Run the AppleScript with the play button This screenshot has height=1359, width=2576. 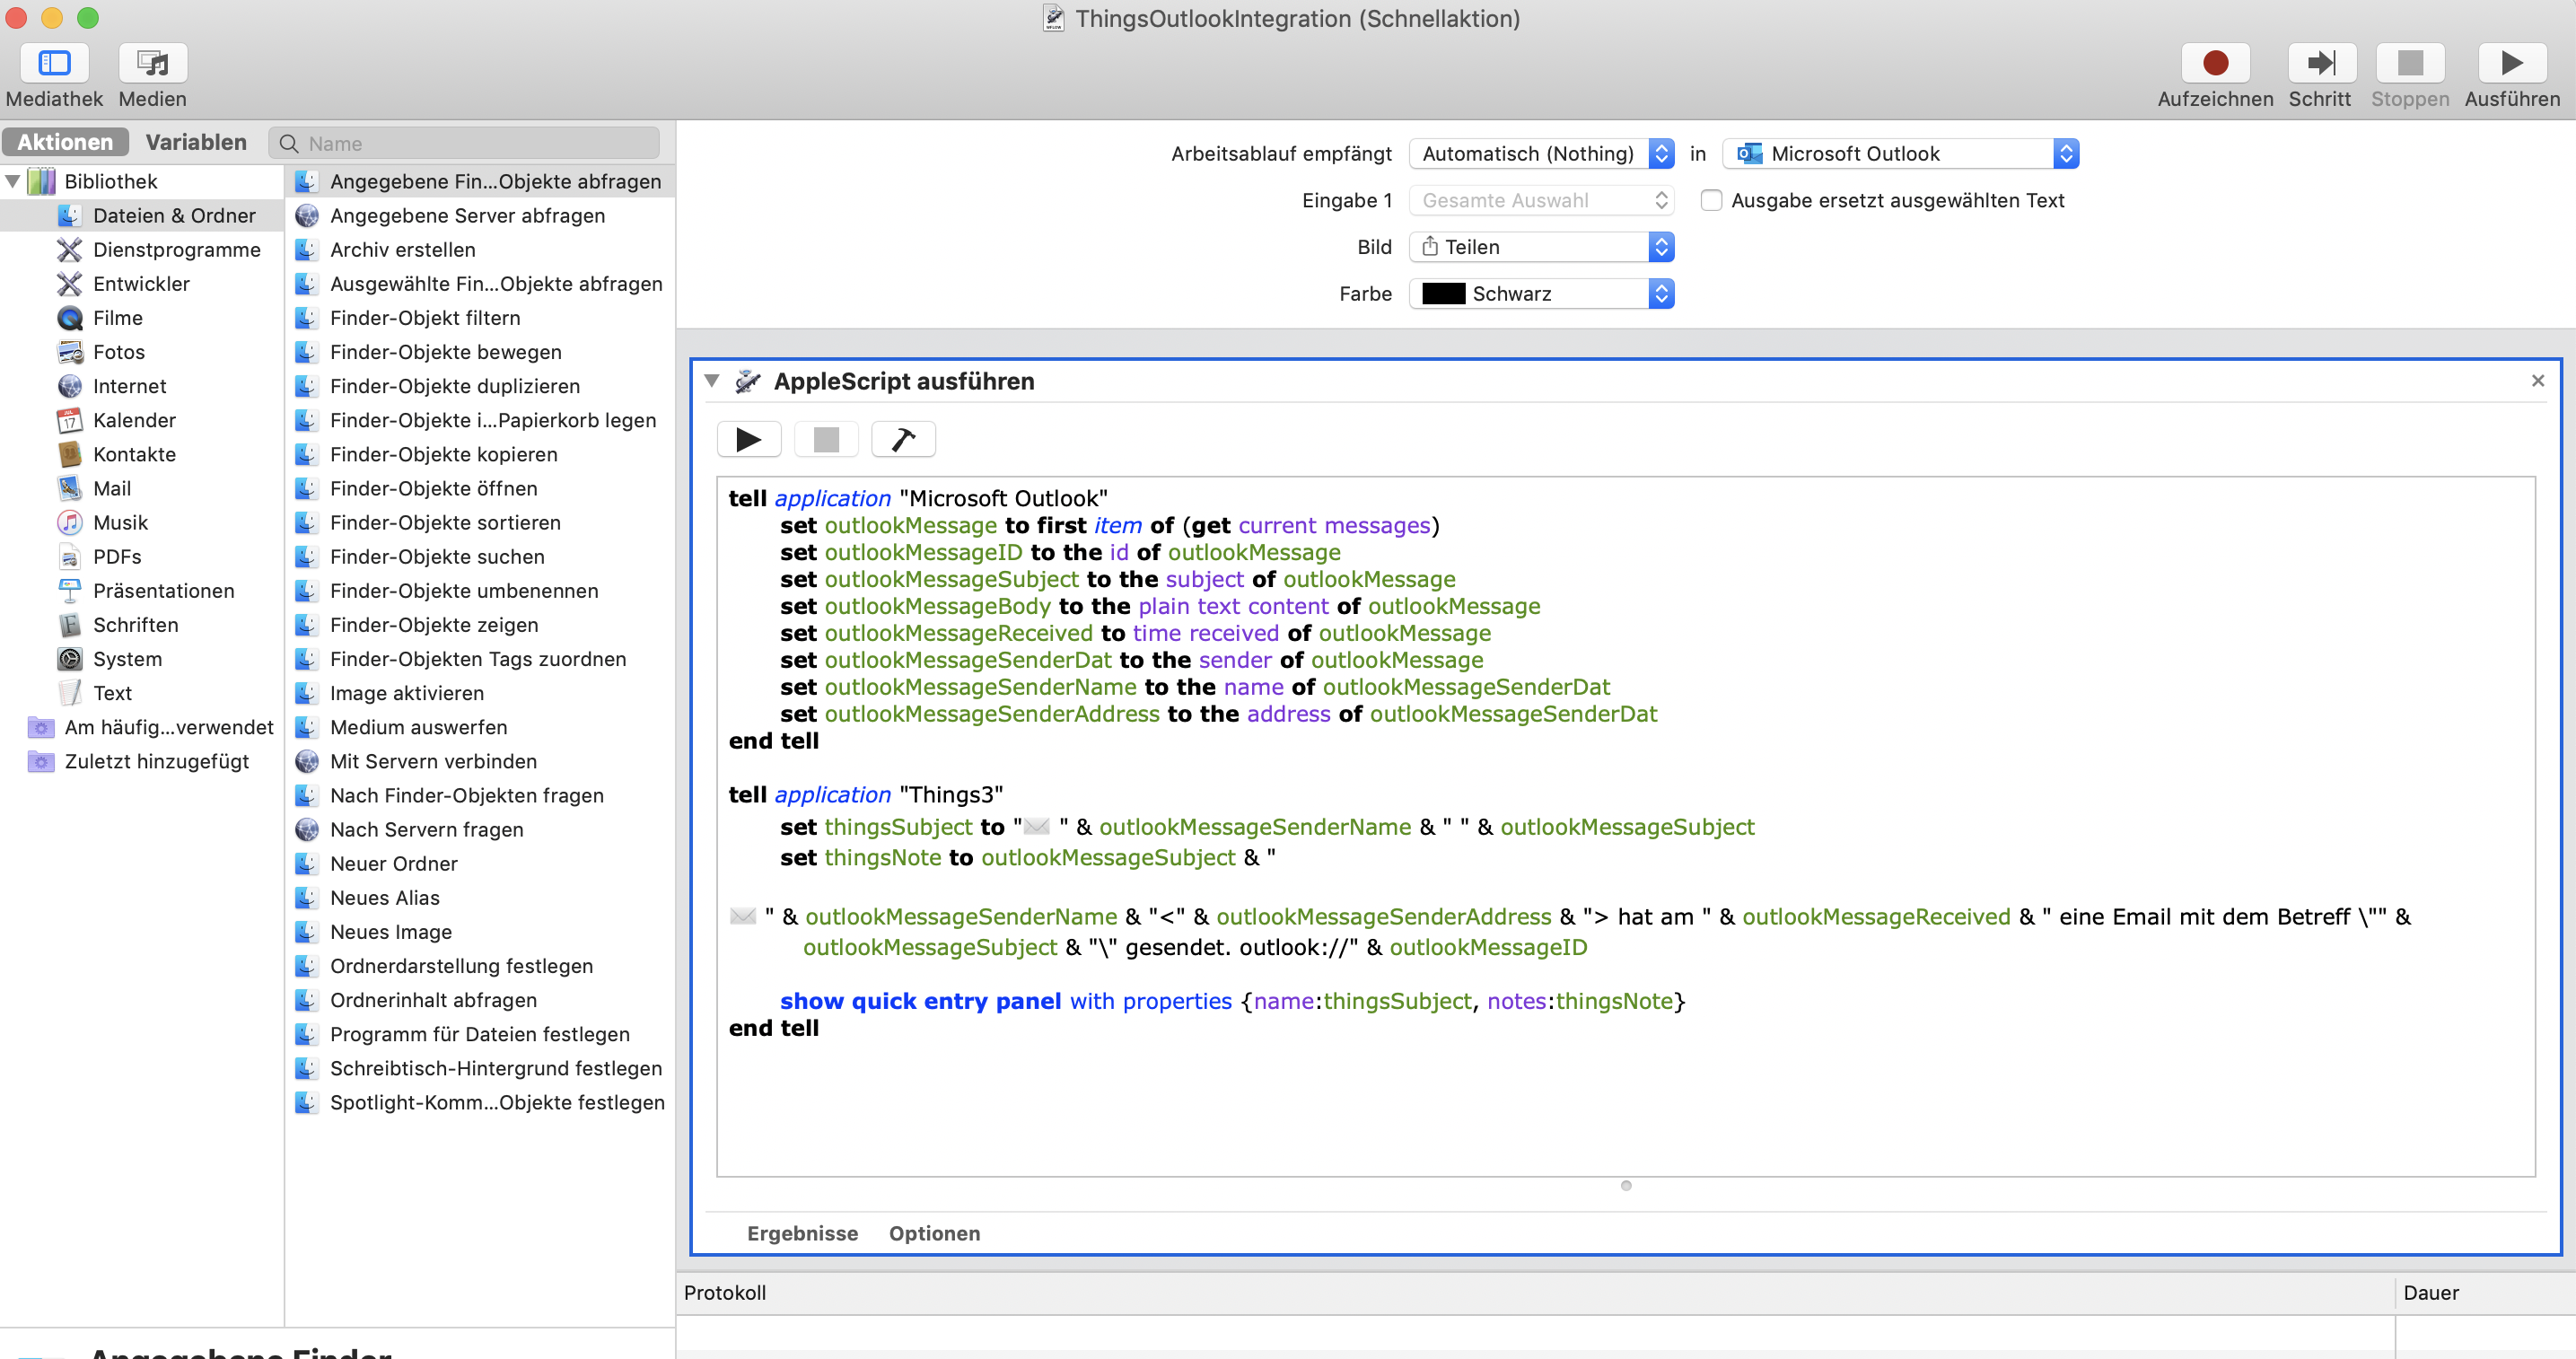tap(748, 439)
